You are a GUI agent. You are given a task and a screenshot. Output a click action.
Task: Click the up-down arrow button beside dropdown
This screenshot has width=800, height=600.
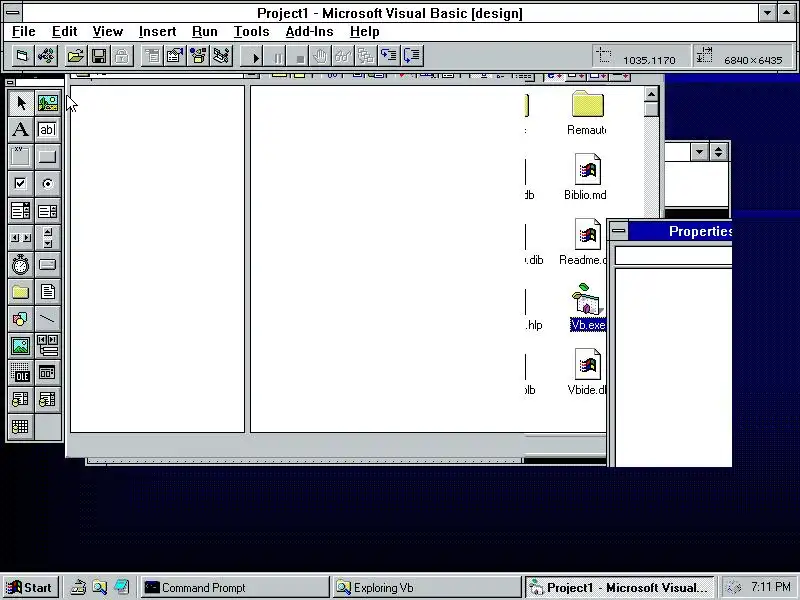point(718,152)
